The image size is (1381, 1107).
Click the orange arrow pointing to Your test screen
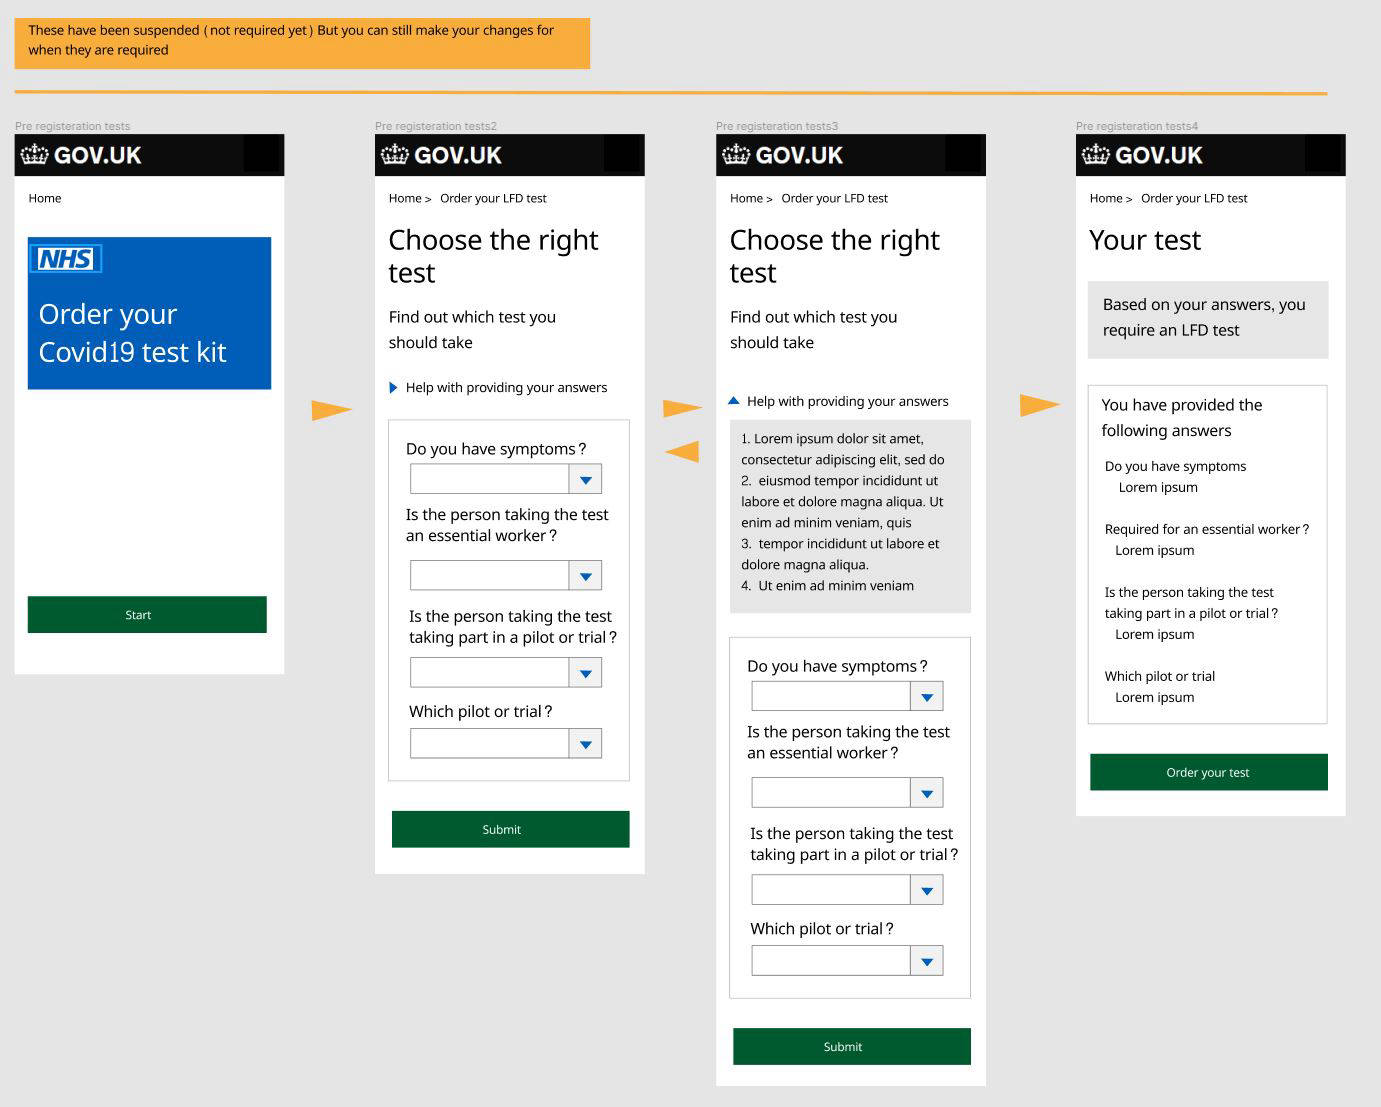[1039, 405]
